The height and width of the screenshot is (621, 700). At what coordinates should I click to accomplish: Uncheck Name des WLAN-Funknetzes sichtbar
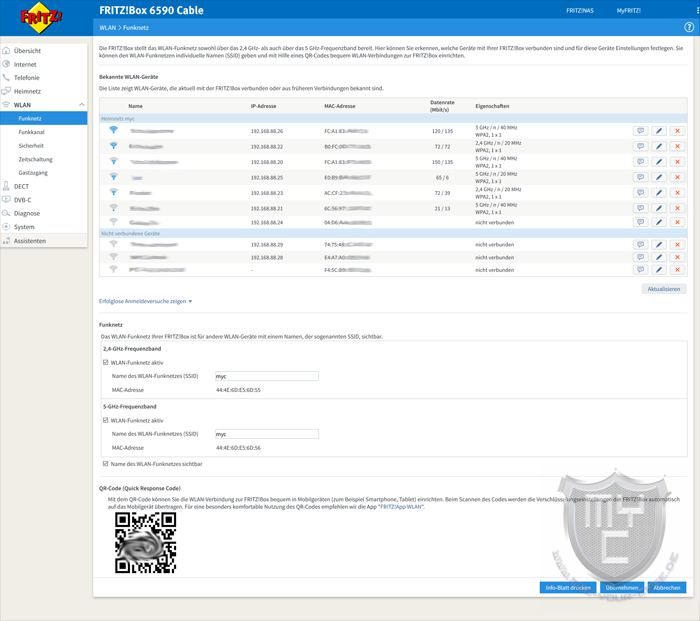[x=106, y=463]
